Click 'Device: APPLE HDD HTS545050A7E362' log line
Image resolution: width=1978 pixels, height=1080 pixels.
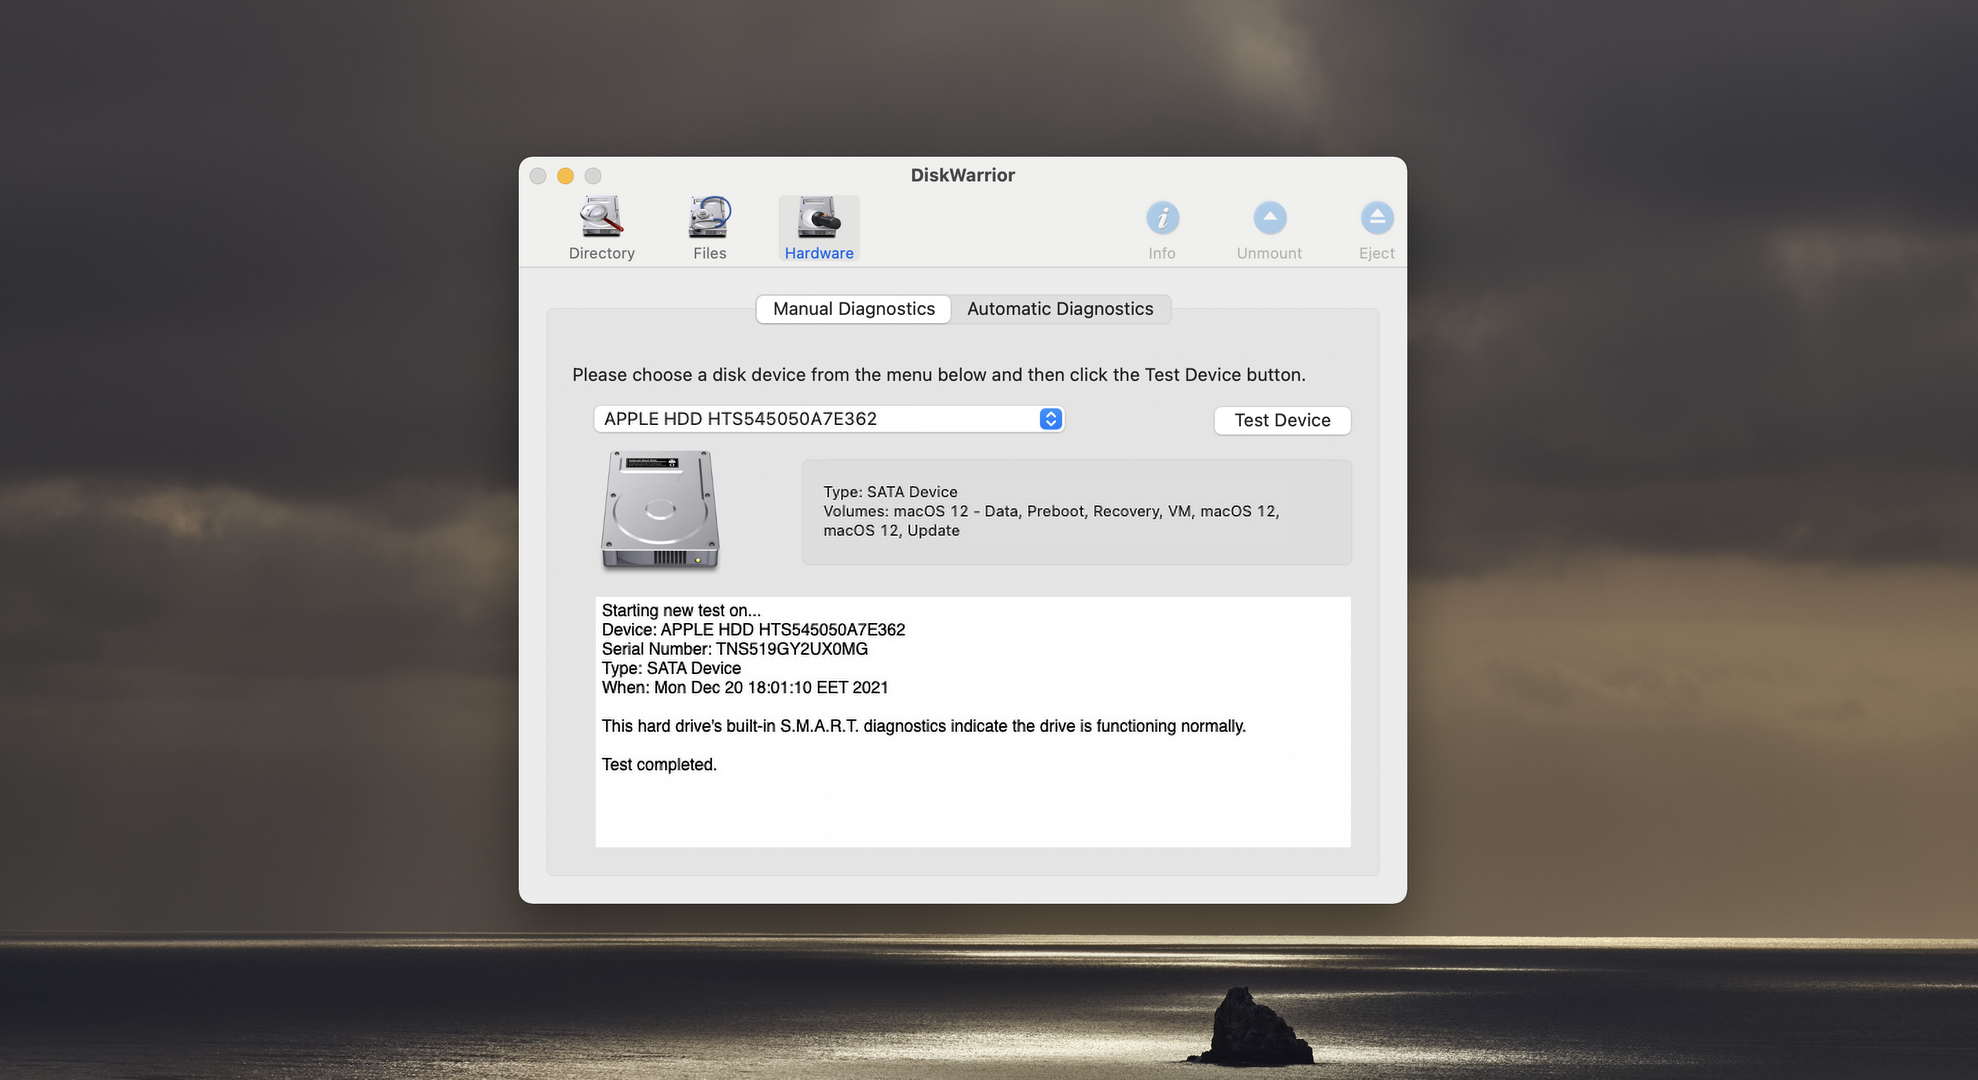pyautogui.click(x=753, y=630)
